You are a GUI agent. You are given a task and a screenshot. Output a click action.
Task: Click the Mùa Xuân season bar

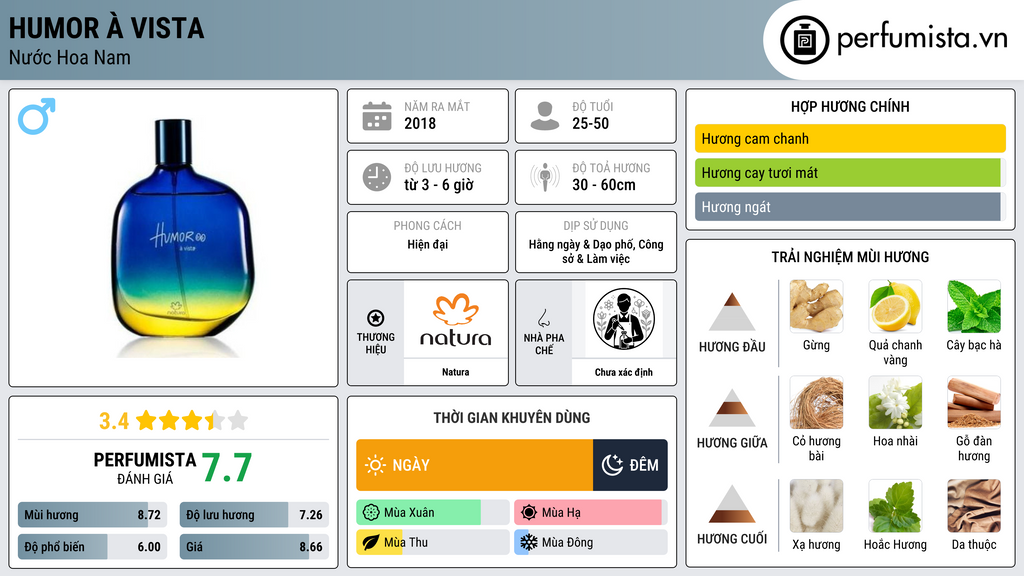coord(433,512)
